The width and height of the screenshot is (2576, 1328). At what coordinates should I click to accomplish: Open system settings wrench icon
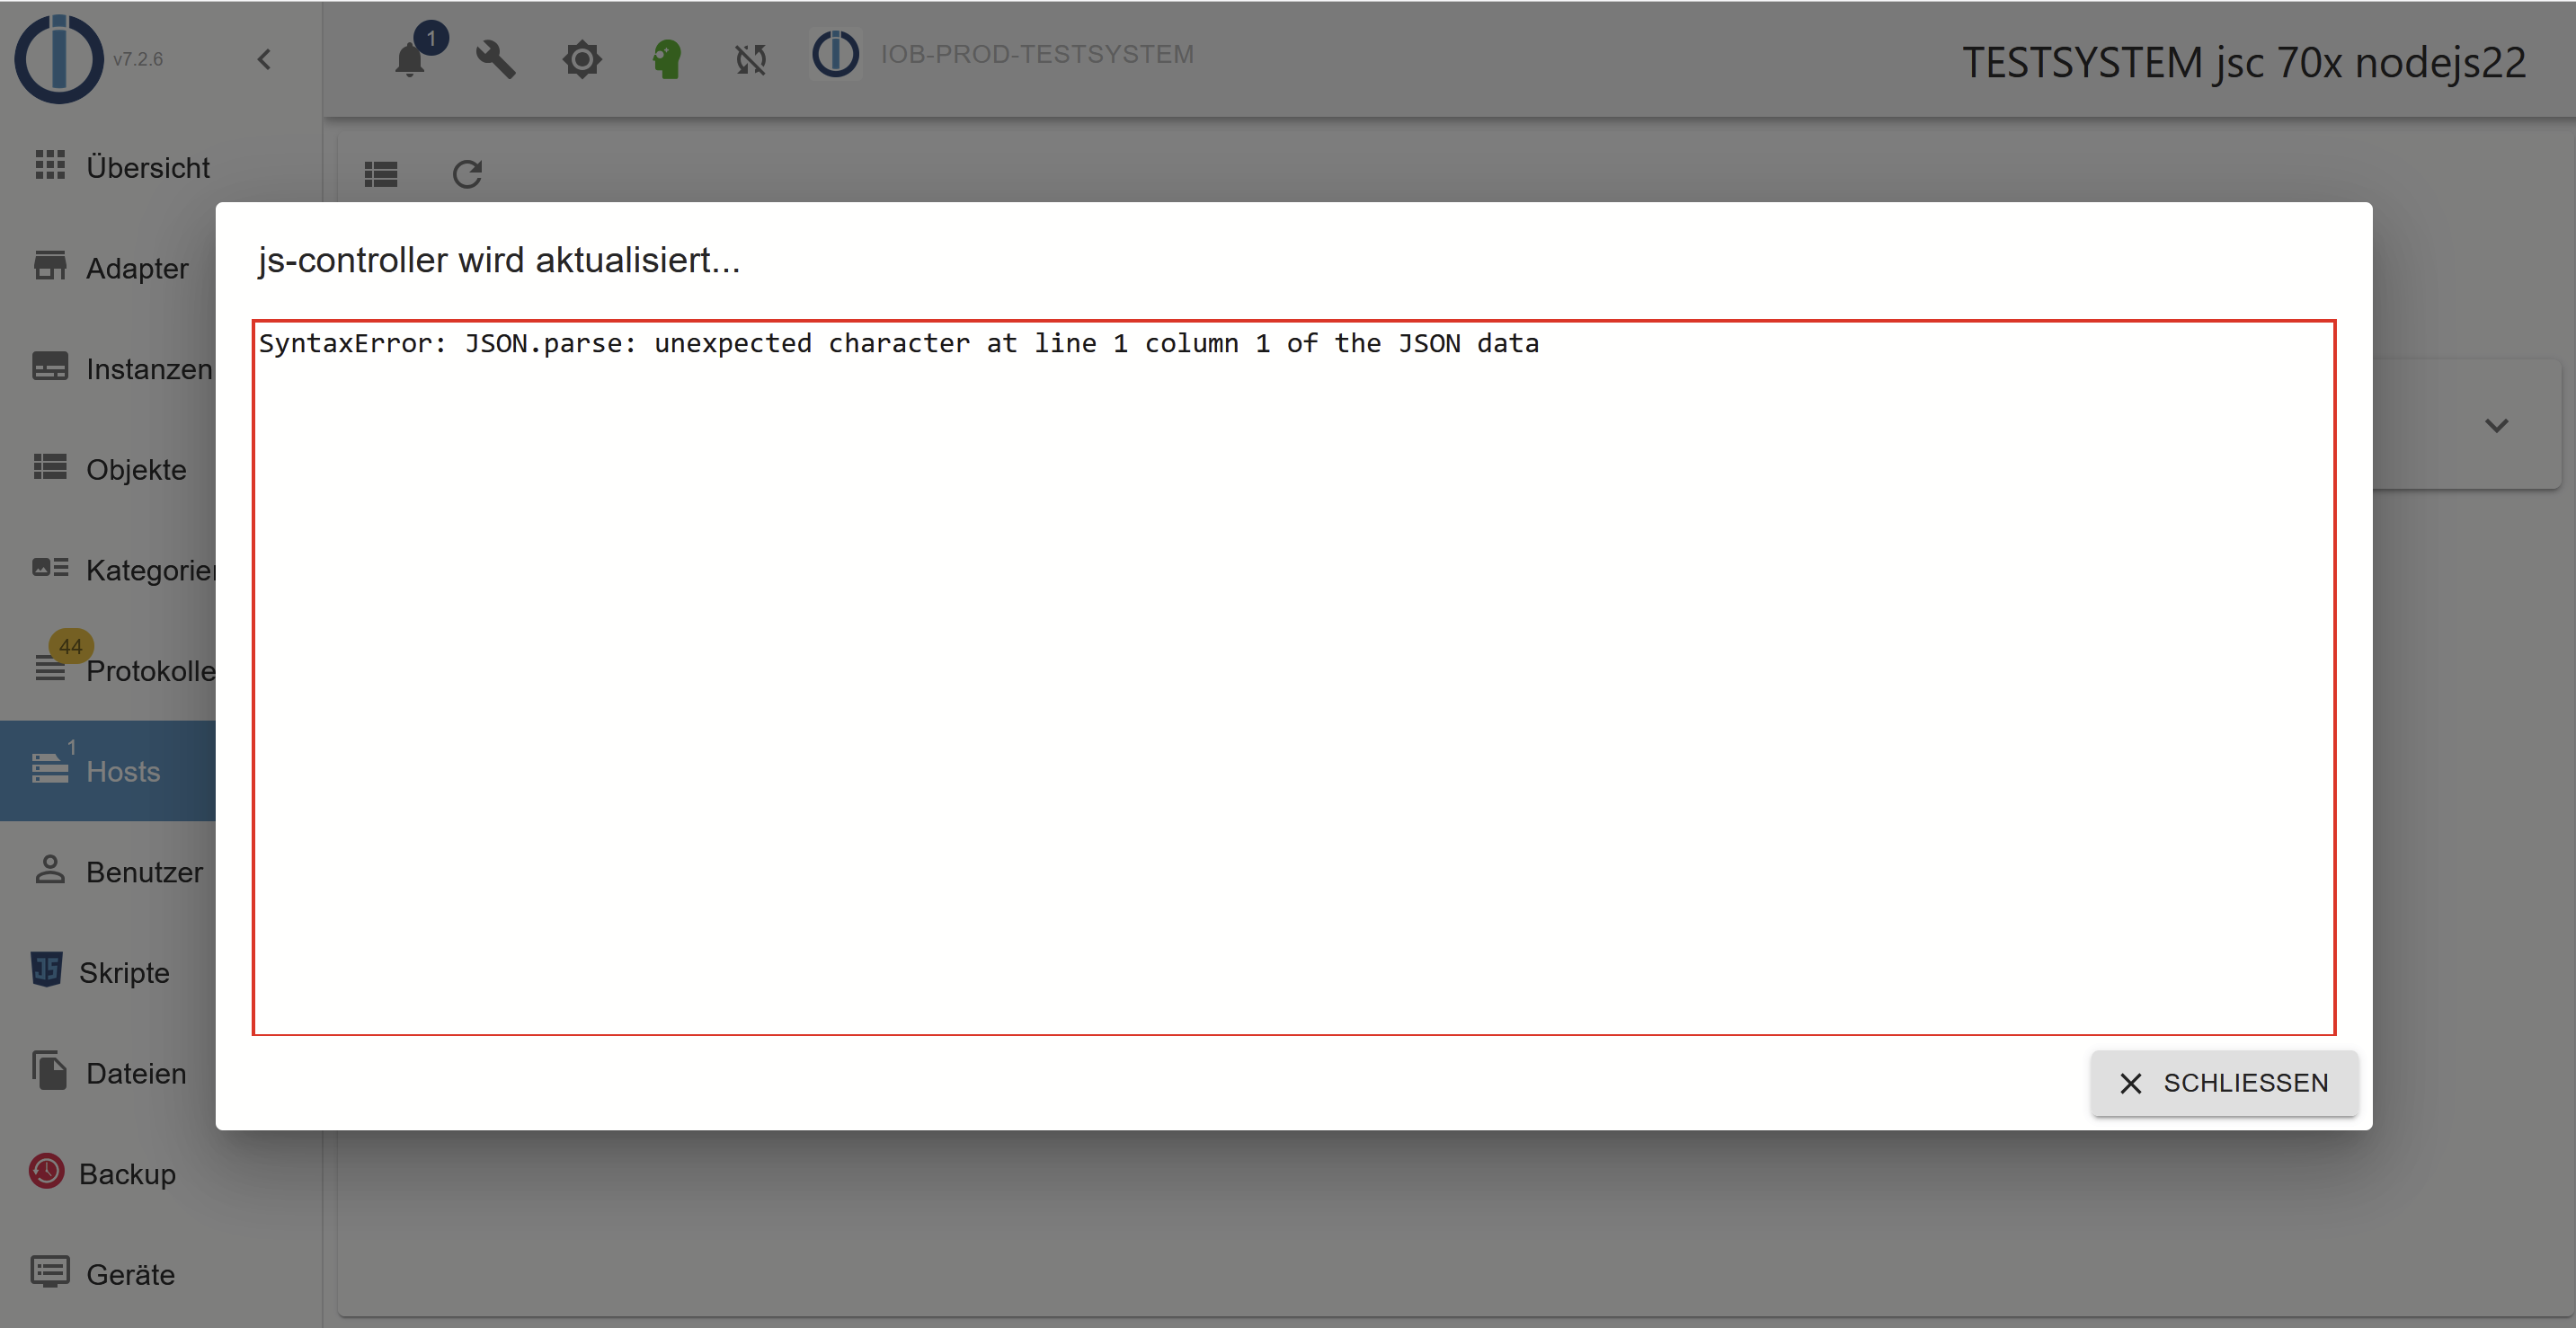pos(495,59)
